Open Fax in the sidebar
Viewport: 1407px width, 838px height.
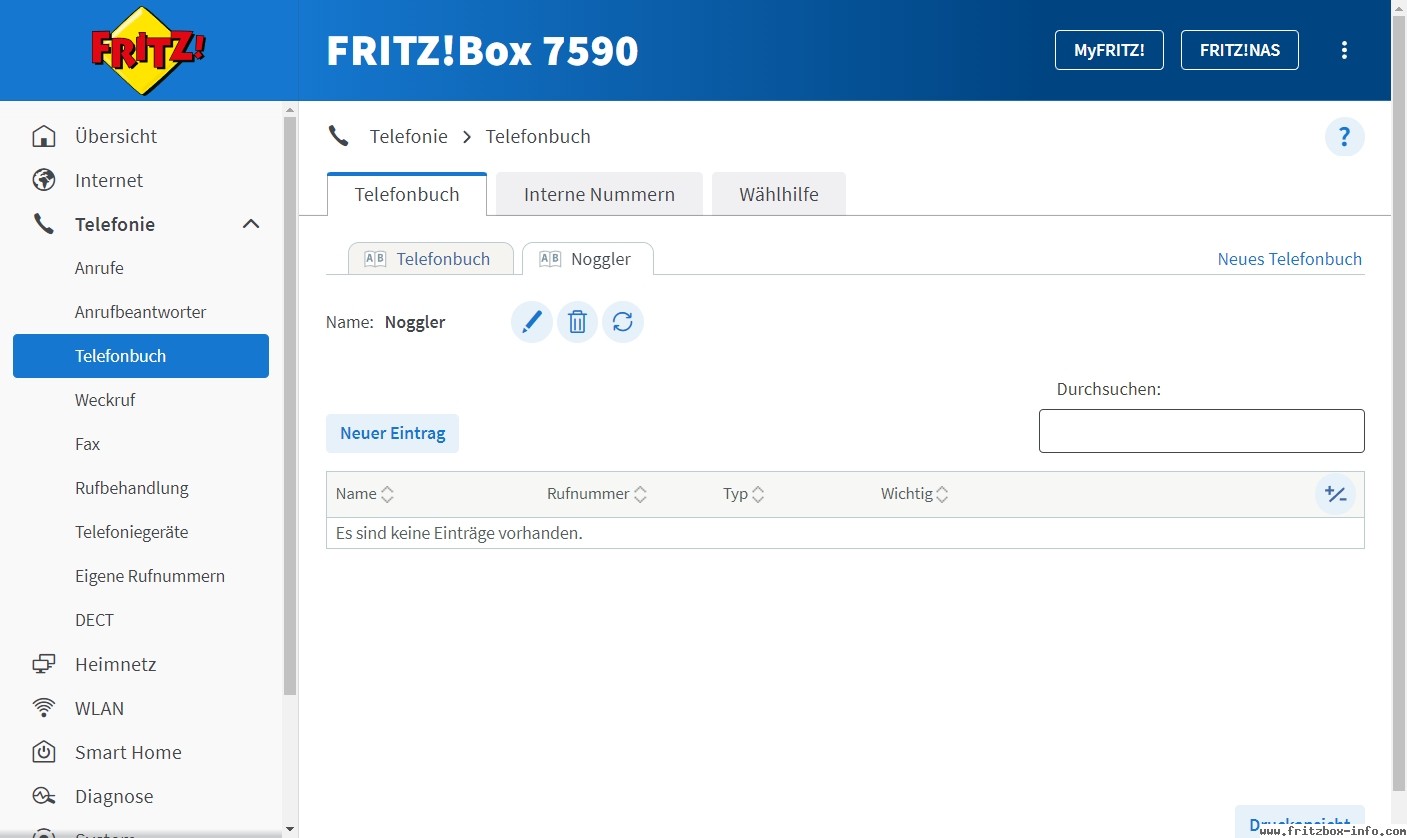[x=87, y=444]
